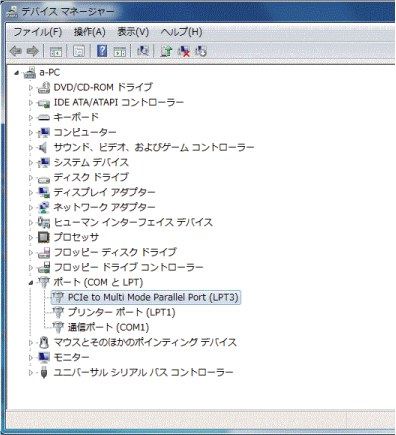This screenshot has height=435, width=396.
Task: Select the フロッピー ディスク ドライブ row text
Action: click(x=115, y=252)
